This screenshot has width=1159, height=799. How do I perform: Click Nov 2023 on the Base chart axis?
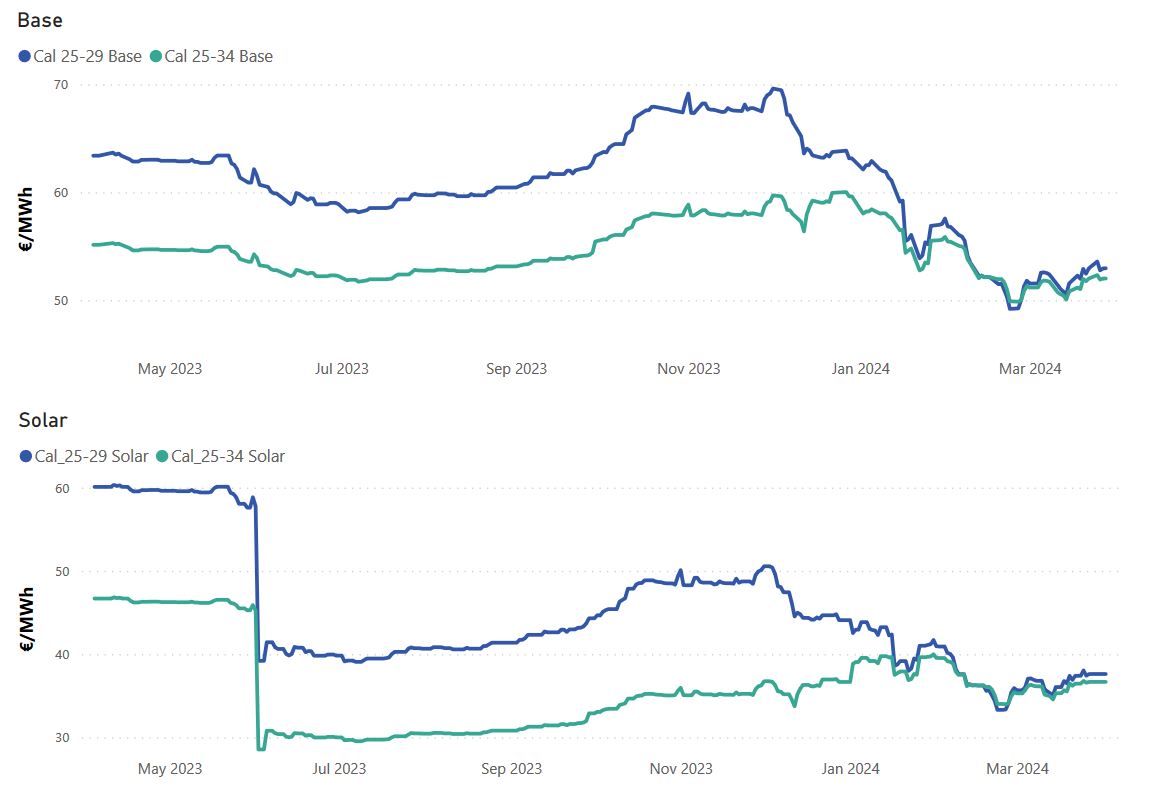coord(688,369)
